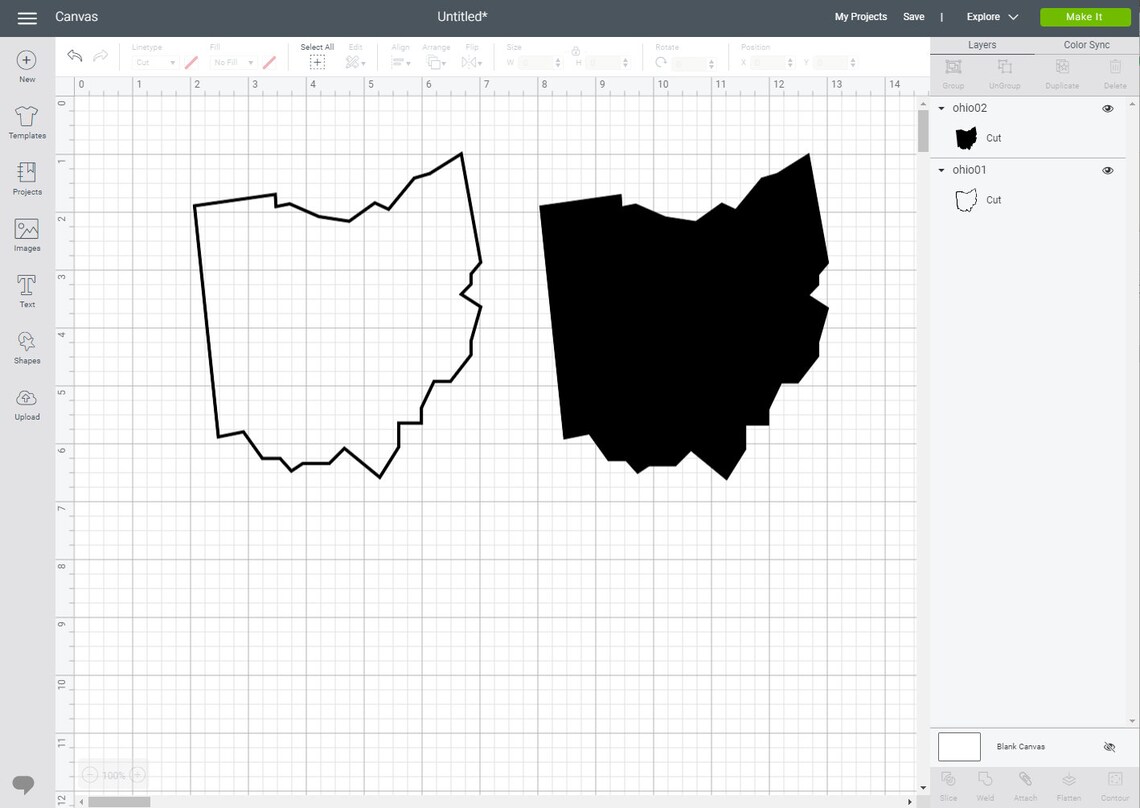This screenshot has width=1140, height=808.
Task: Toggle visibility of the ohio02 layer
Action: coord(1108,108)
